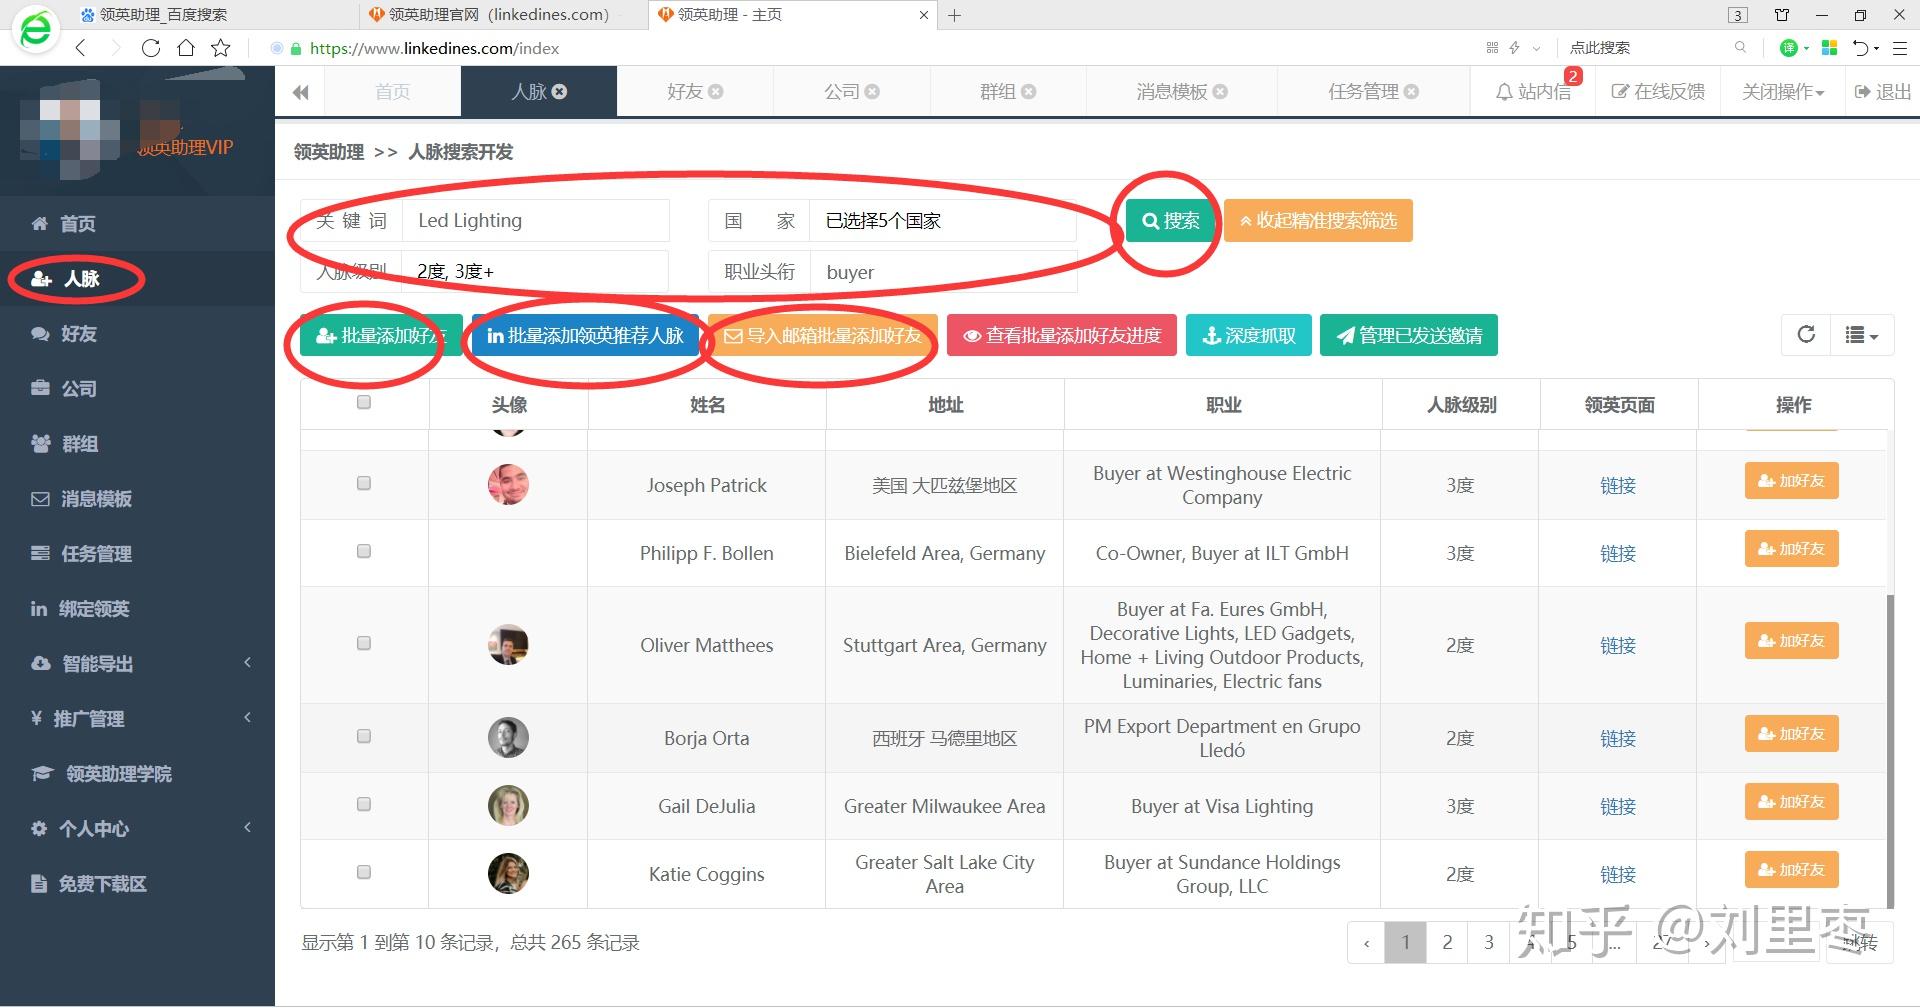1920x1008 pixels.
Task: Go to page 3 of results
Action: click(1489, 942)
